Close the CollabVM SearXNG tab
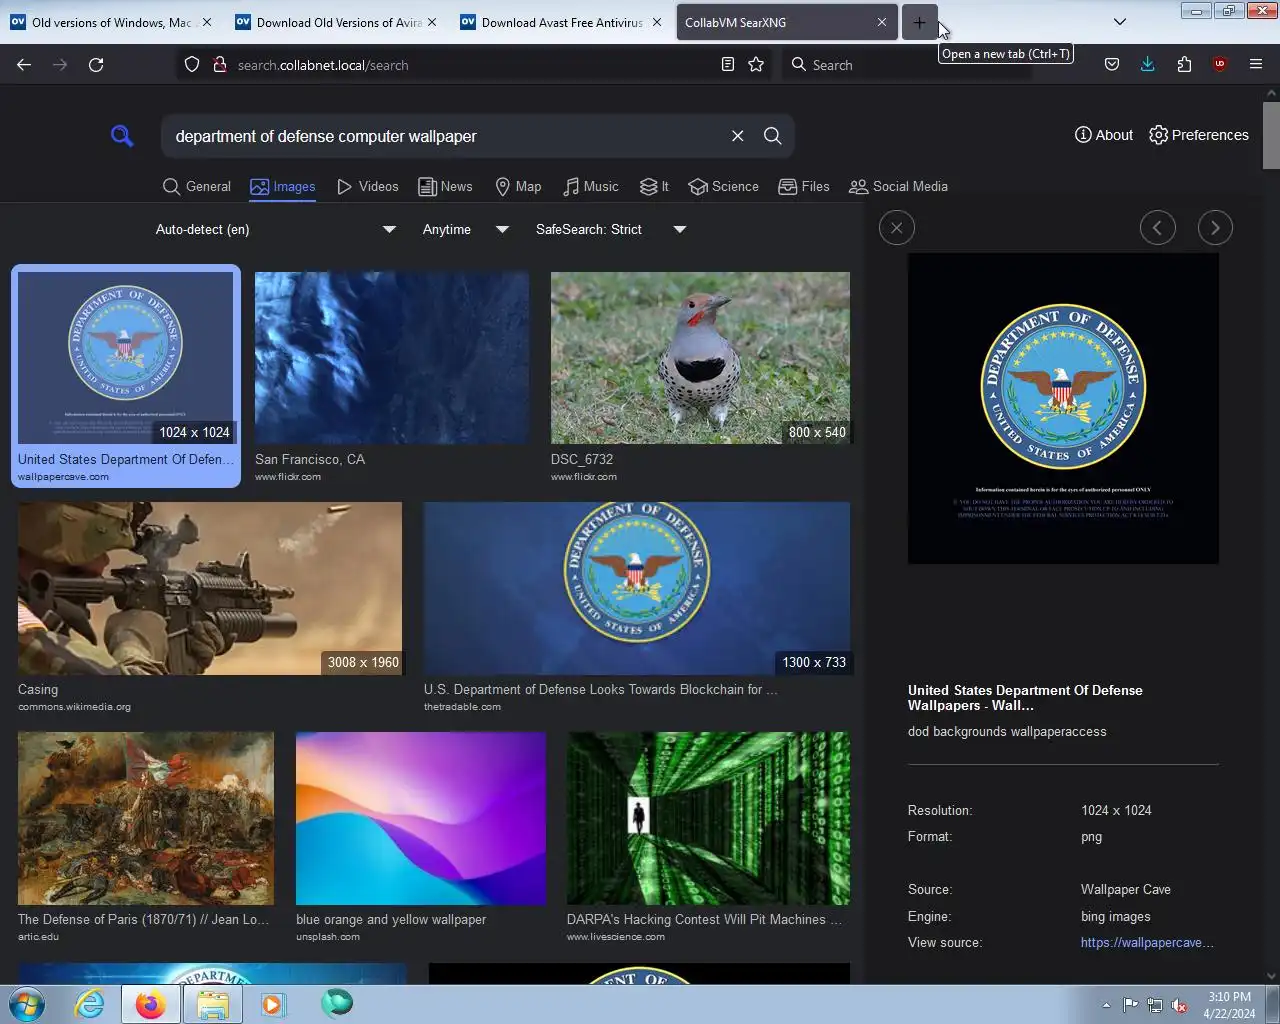This screenshot has height=1024, width=1280. [882, 22]
